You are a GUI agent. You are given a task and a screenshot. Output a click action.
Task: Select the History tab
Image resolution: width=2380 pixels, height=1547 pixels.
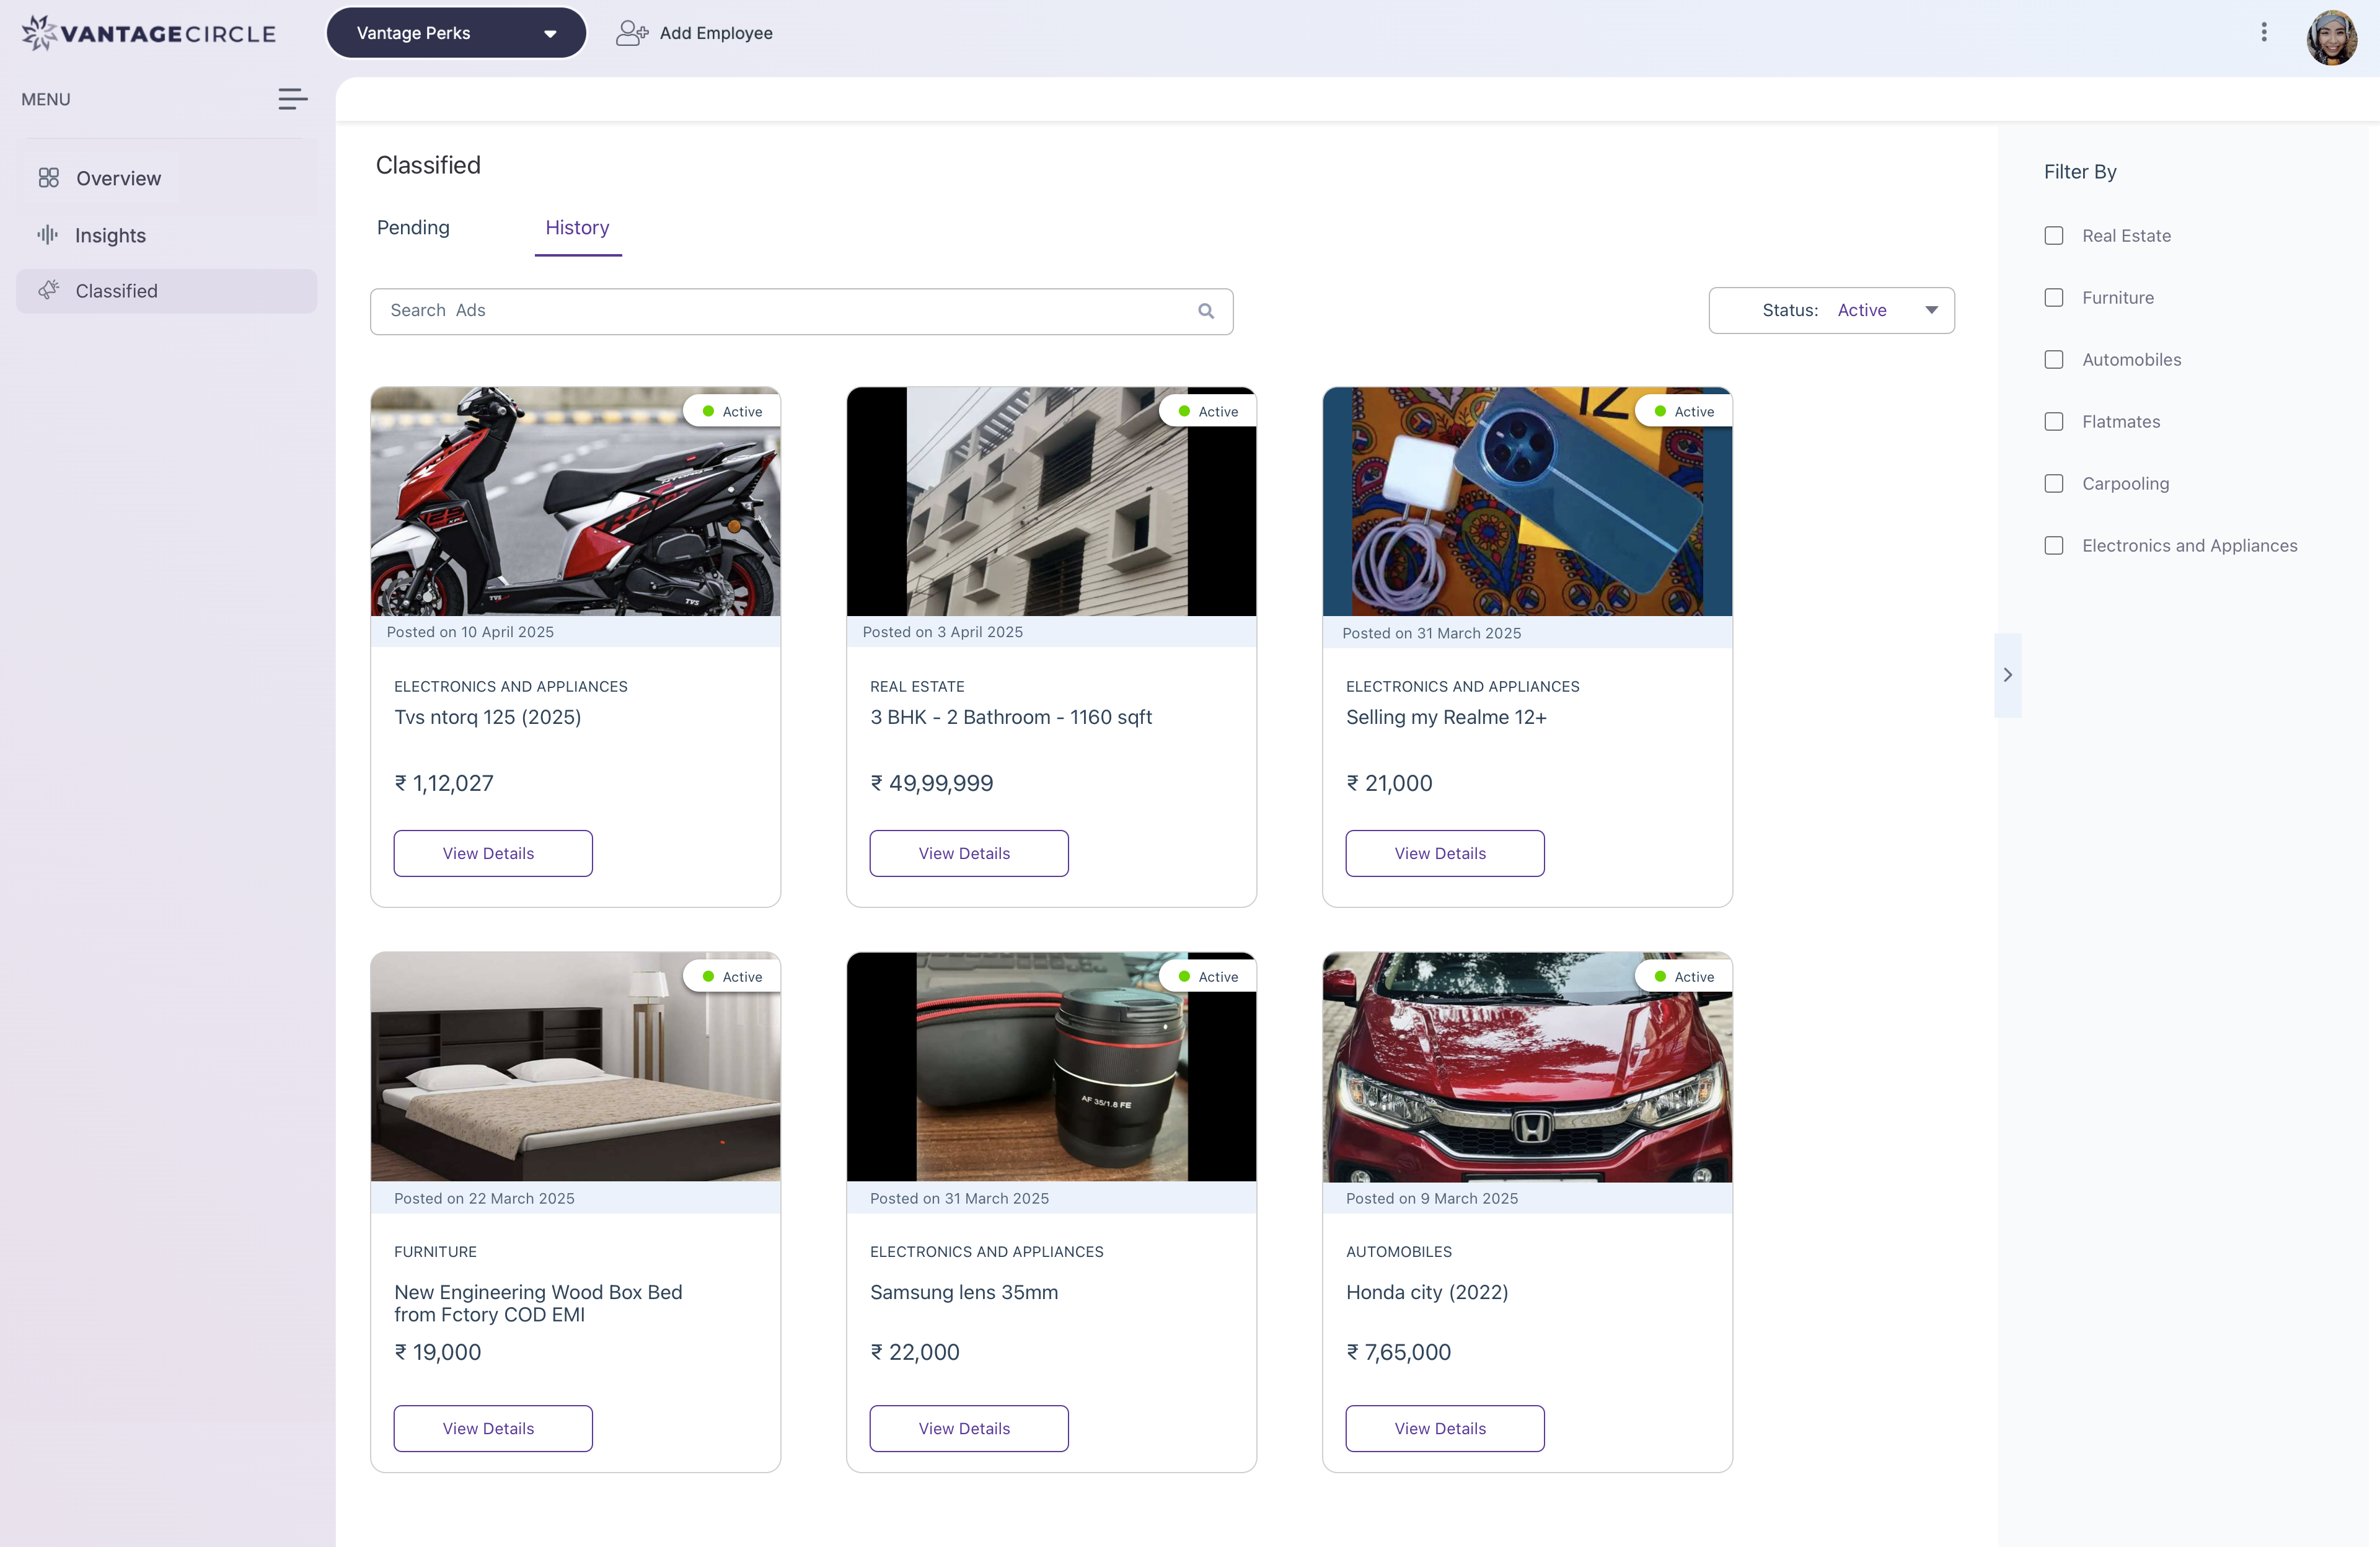pyautogui.click(x=577, y=228)
